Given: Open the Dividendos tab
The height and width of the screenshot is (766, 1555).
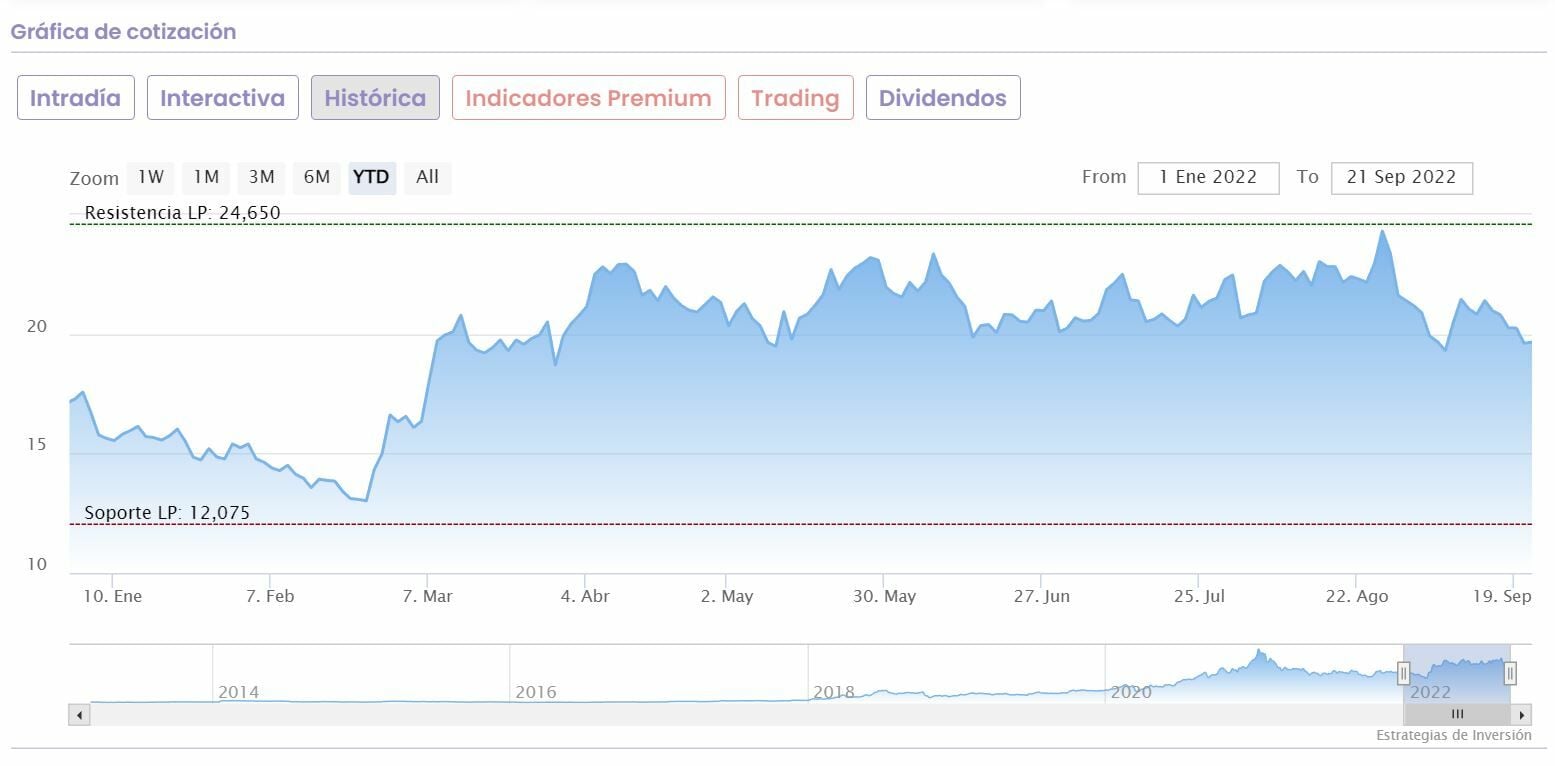Looking at the screenshot, I should [942, 98].
